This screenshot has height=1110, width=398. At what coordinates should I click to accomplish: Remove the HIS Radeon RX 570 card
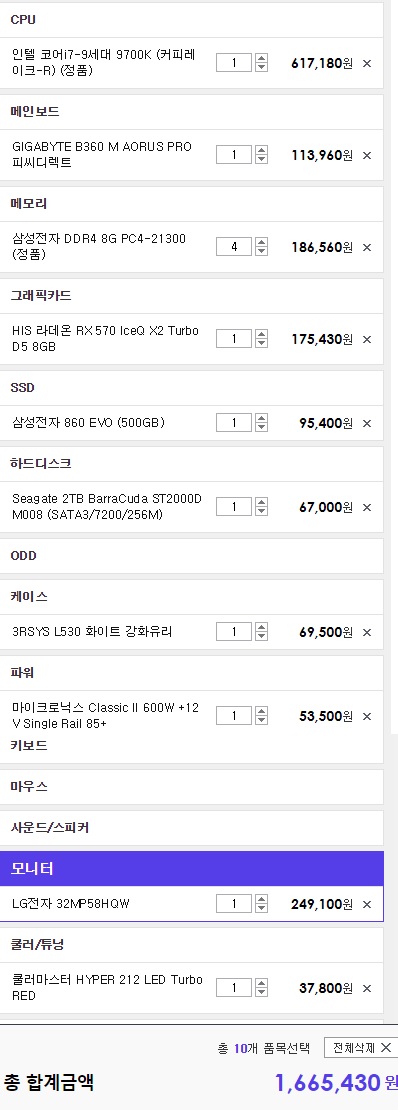367,340
